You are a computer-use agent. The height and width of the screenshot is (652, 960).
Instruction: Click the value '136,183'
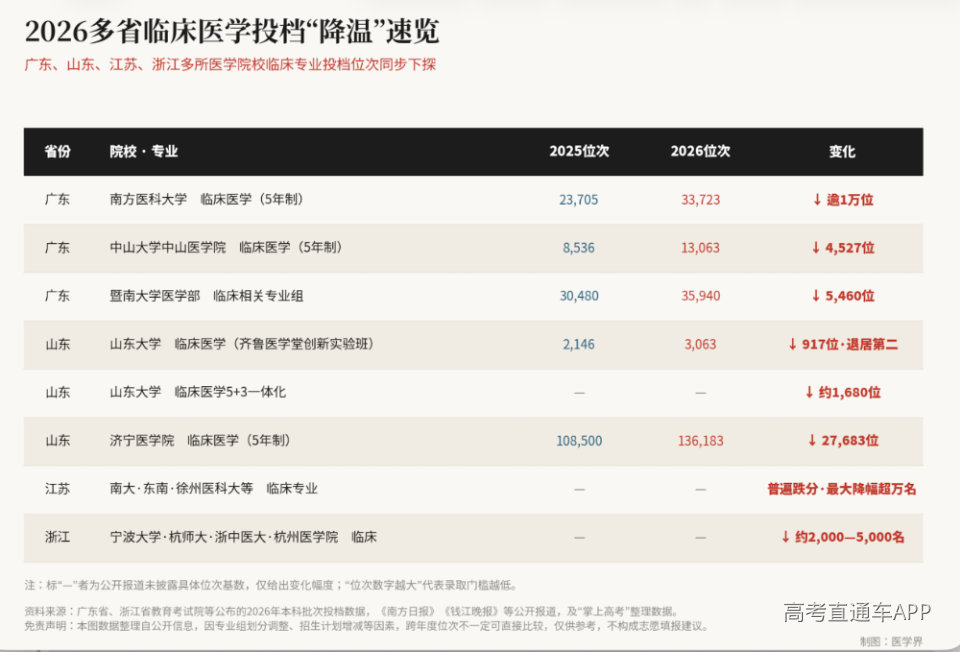700,441
